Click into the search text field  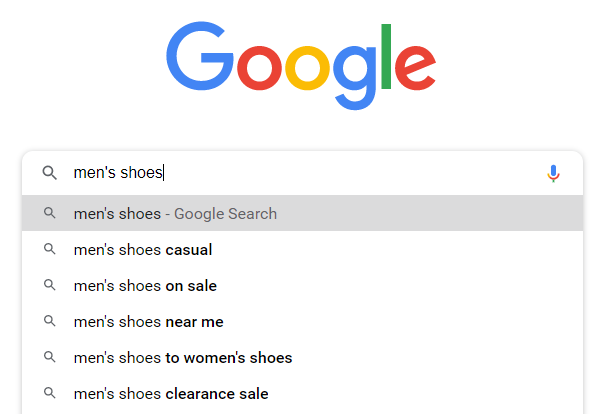click(x=300, y=173)
